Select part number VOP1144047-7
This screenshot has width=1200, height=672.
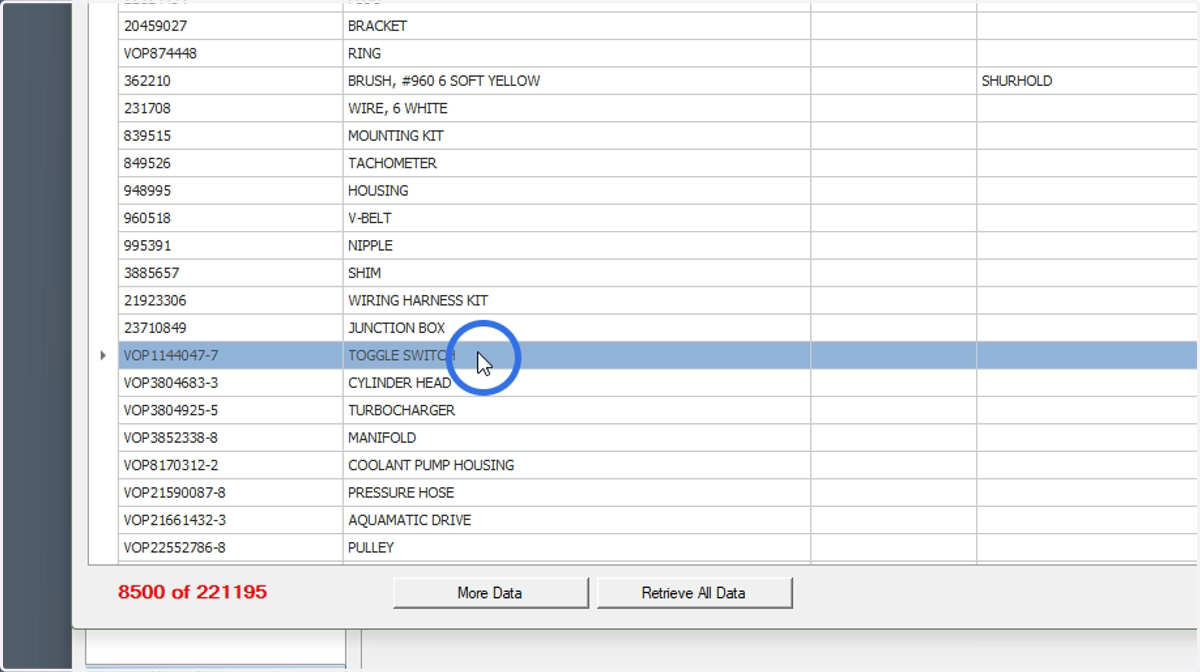[x=230, y=356]
